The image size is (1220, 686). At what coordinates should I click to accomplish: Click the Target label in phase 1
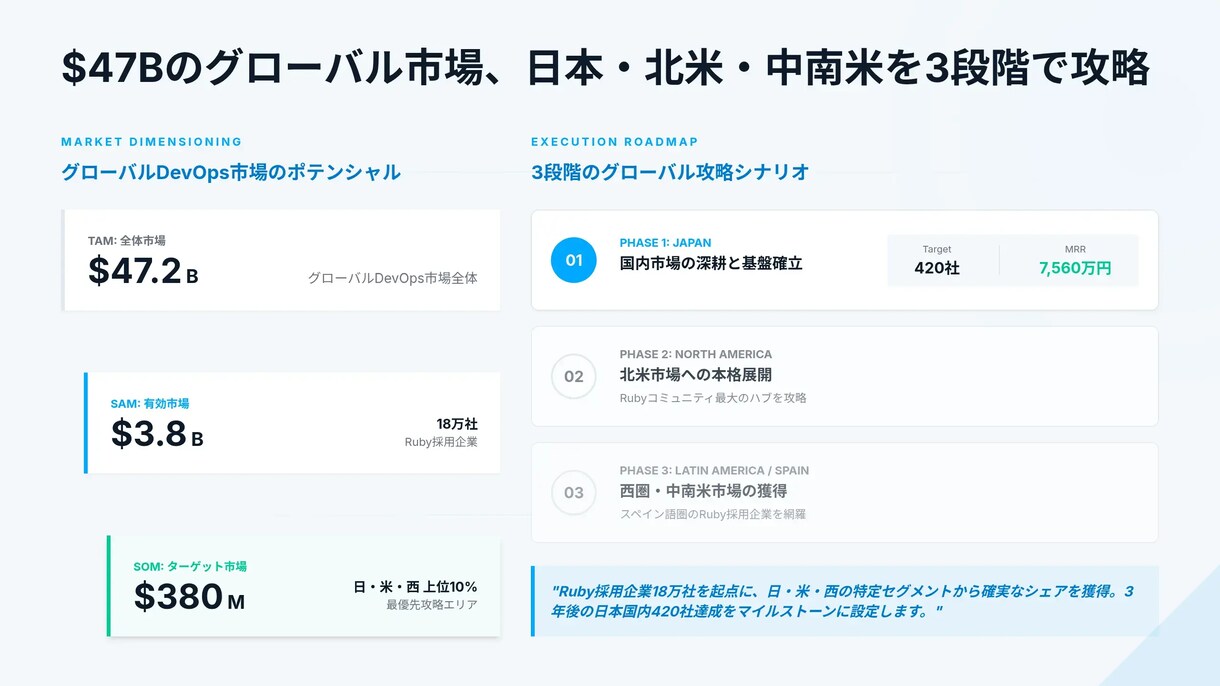(x=937, y=249)
